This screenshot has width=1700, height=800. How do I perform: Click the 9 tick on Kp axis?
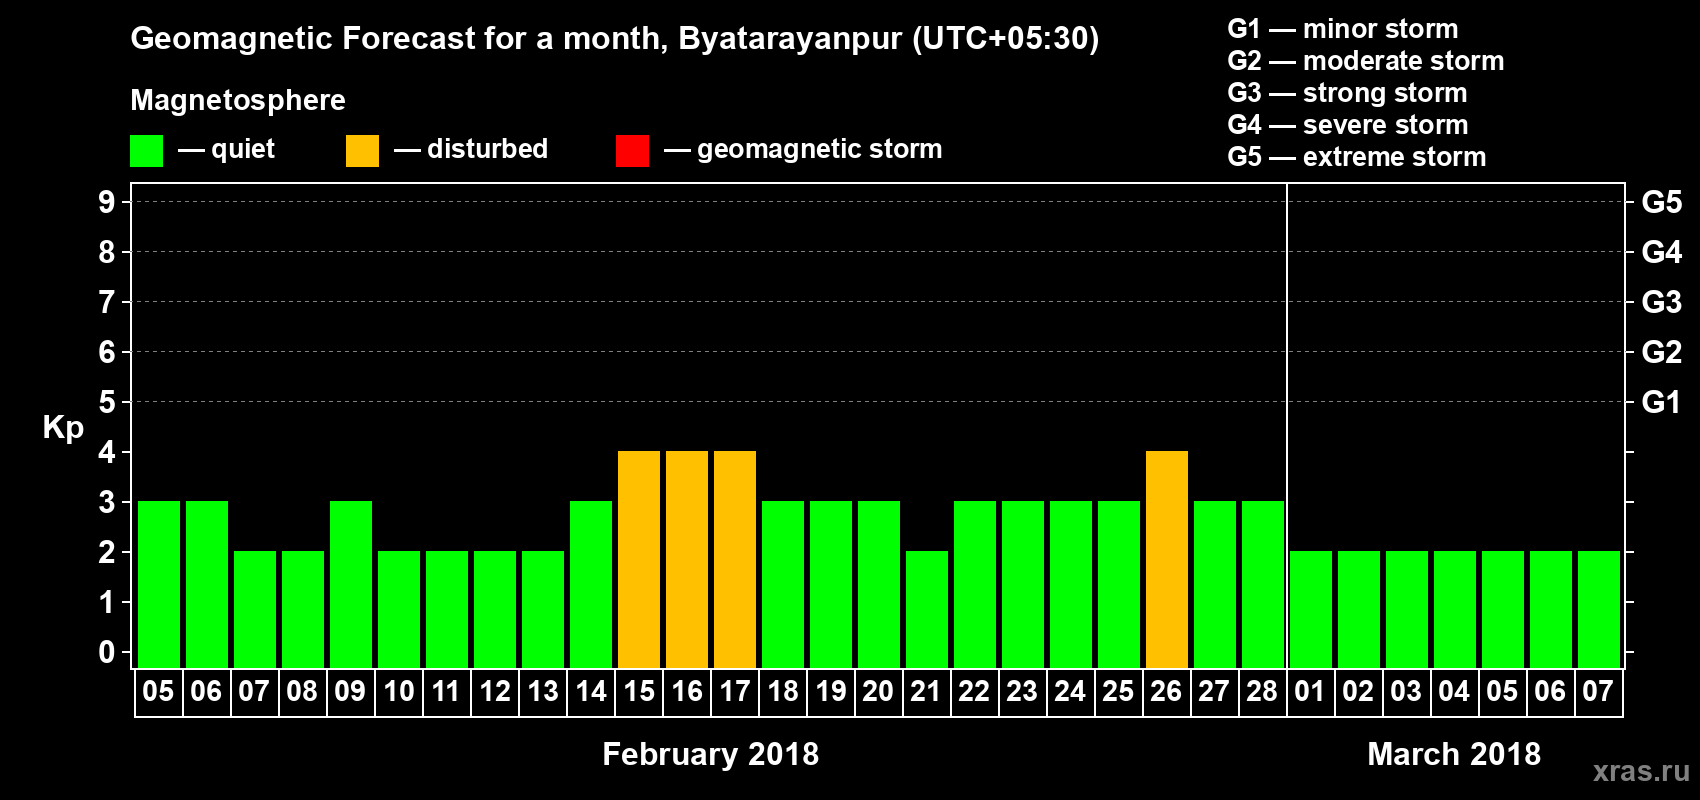pyautogui.click(x=107, y=202)
